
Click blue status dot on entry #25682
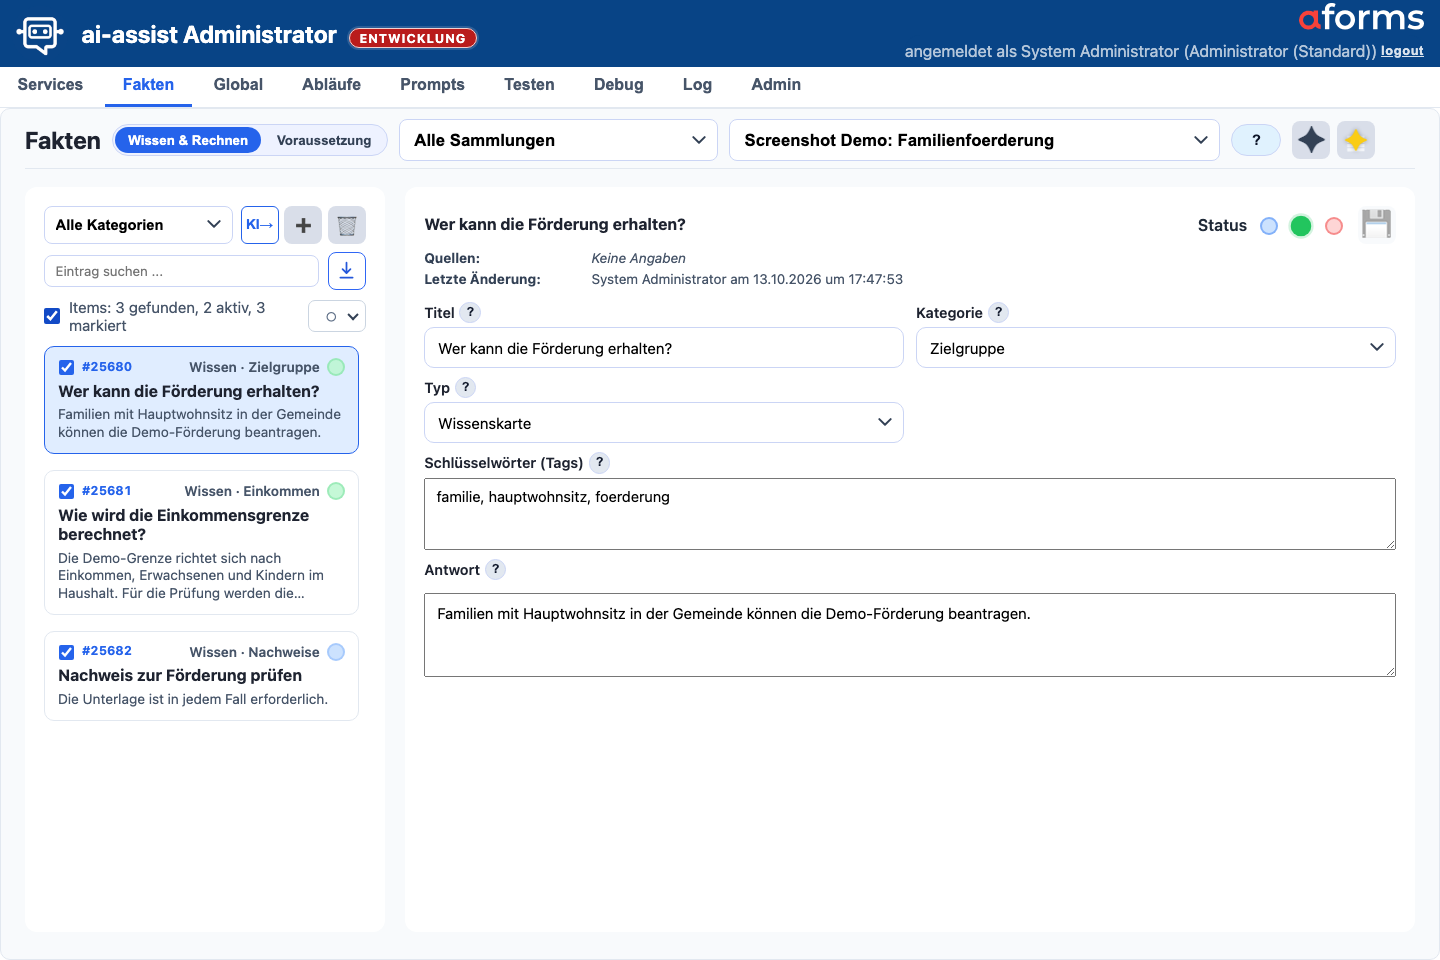336,652
